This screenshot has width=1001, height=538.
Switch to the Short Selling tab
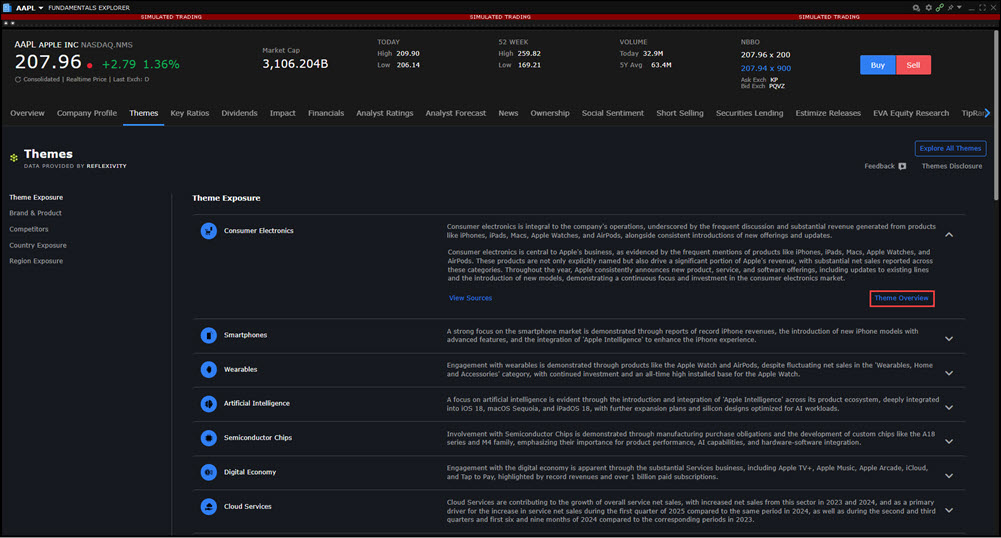tap(680, 113)
